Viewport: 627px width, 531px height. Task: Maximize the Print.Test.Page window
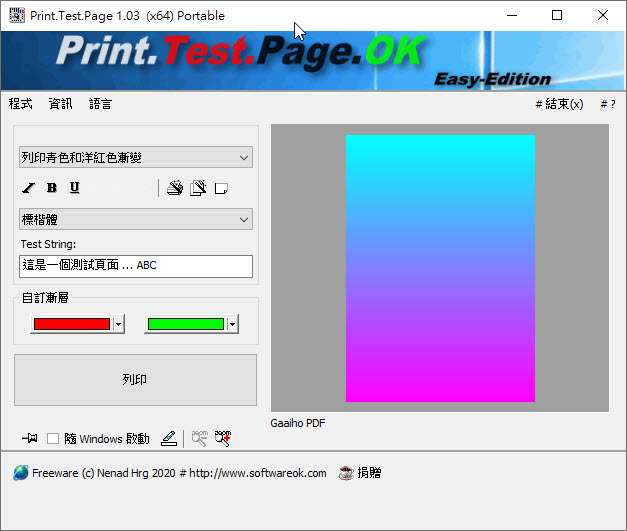click(x=557, y=16)
